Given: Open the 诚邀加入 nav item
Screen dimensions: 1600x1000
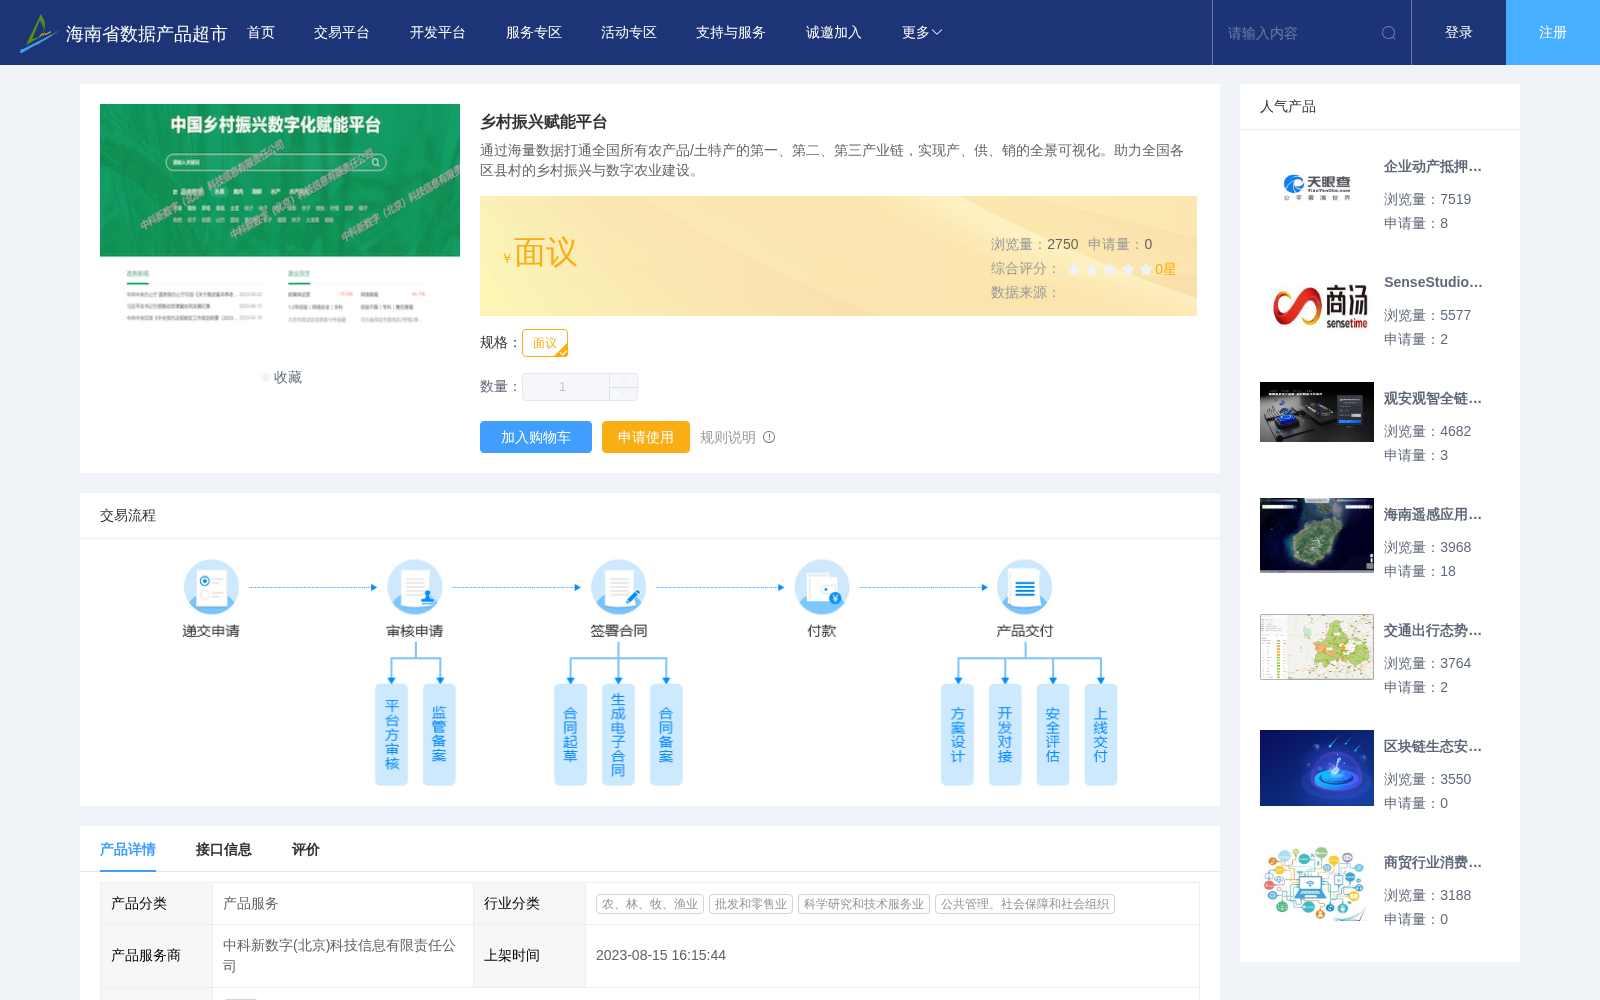Looking at the screenshot, I should pos(834,33).
